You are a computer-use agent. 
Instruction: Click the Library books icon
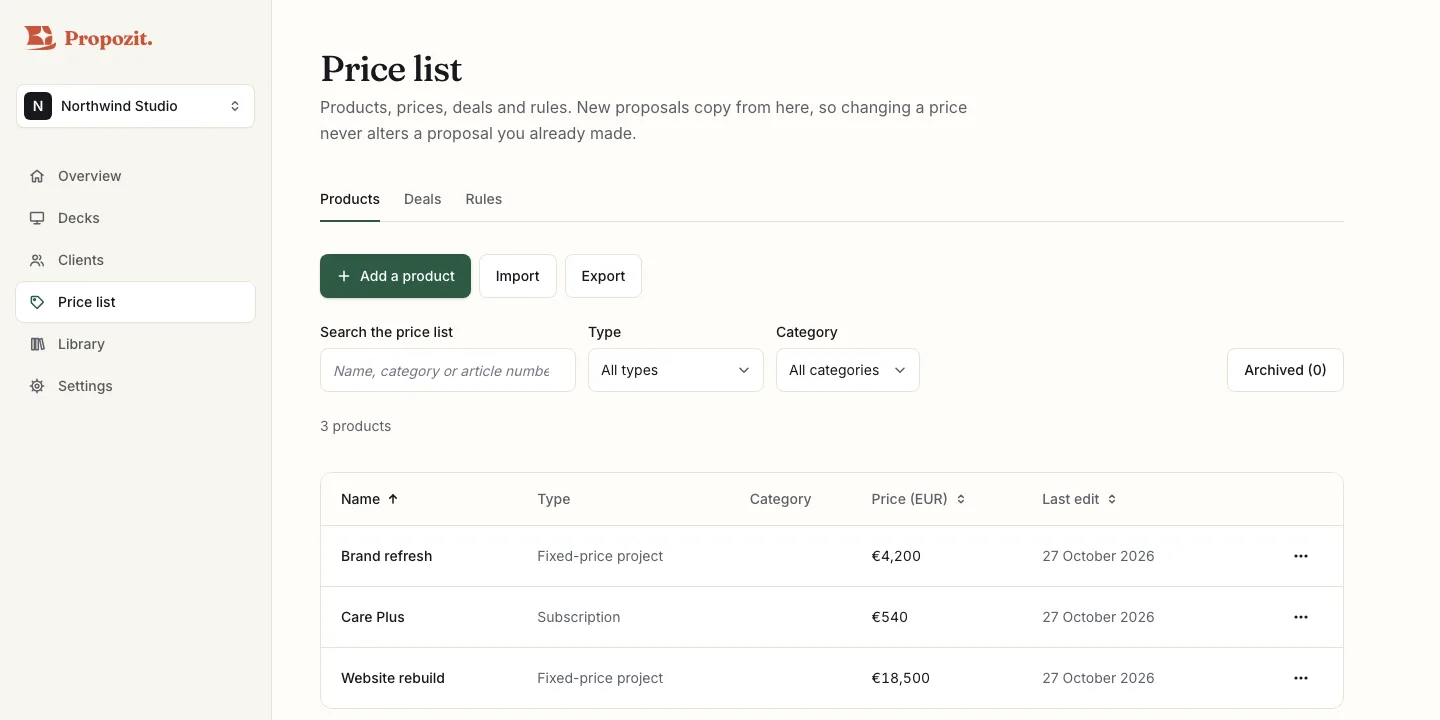(x=37, y=344)
